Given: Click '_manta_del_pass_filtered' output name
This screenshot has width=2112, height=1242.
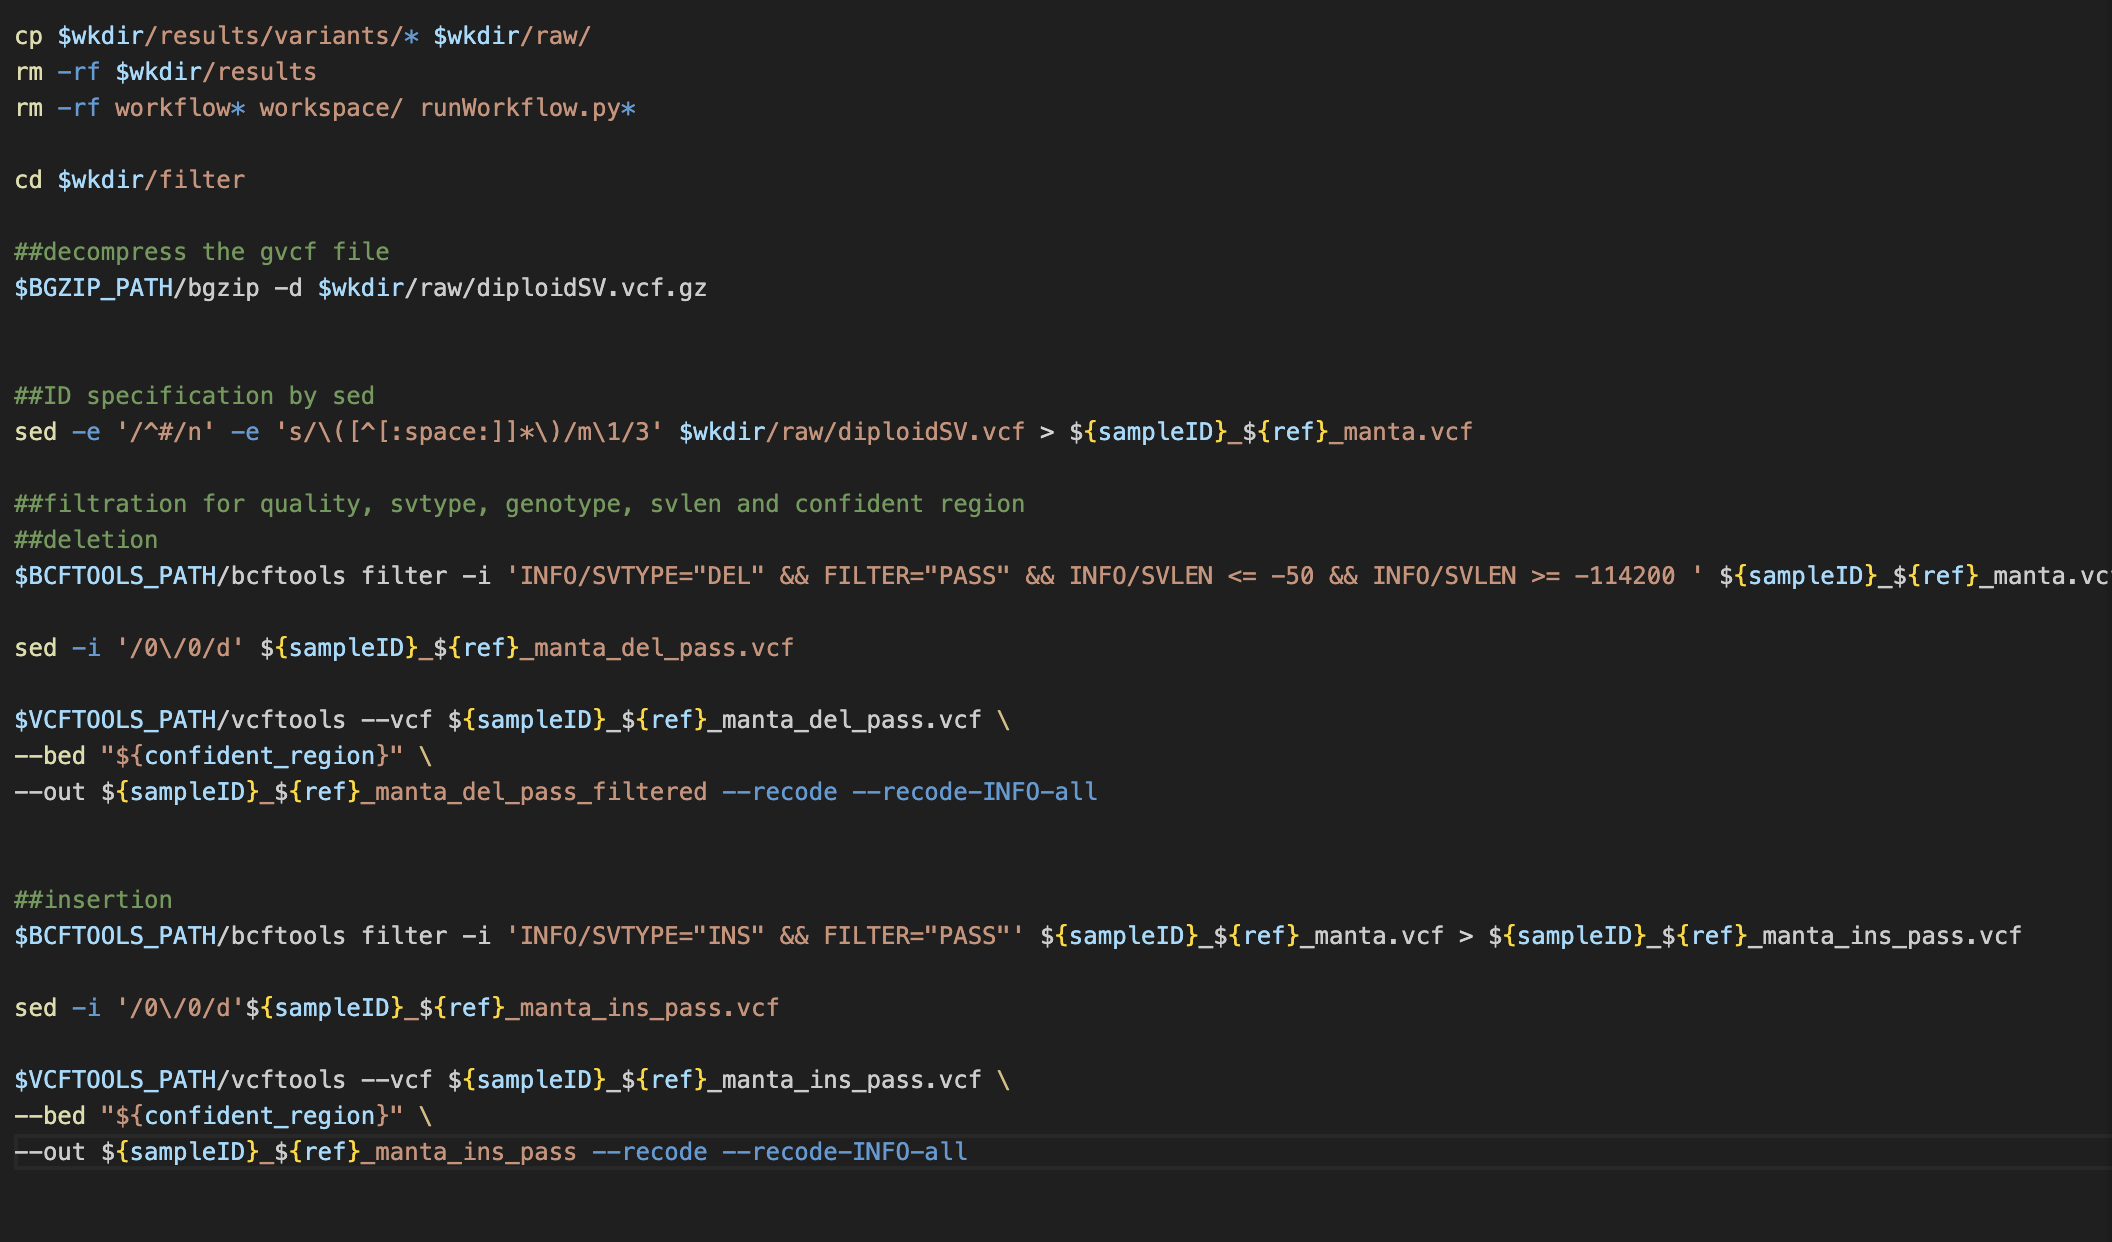Looking at the screenshot, I should click(533, 792).
